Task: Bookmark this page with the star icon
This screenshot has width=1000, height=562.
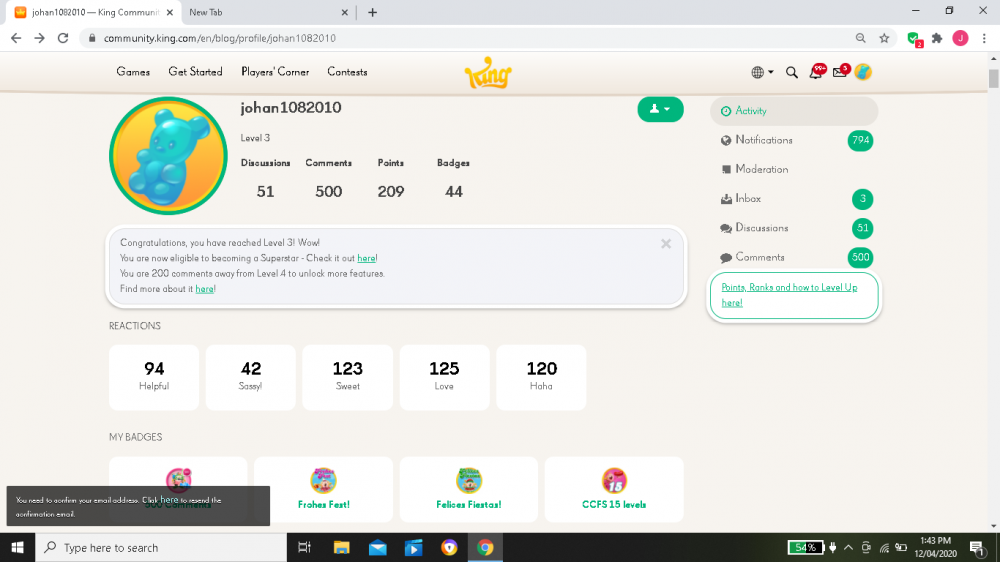Action: point(884,38)
